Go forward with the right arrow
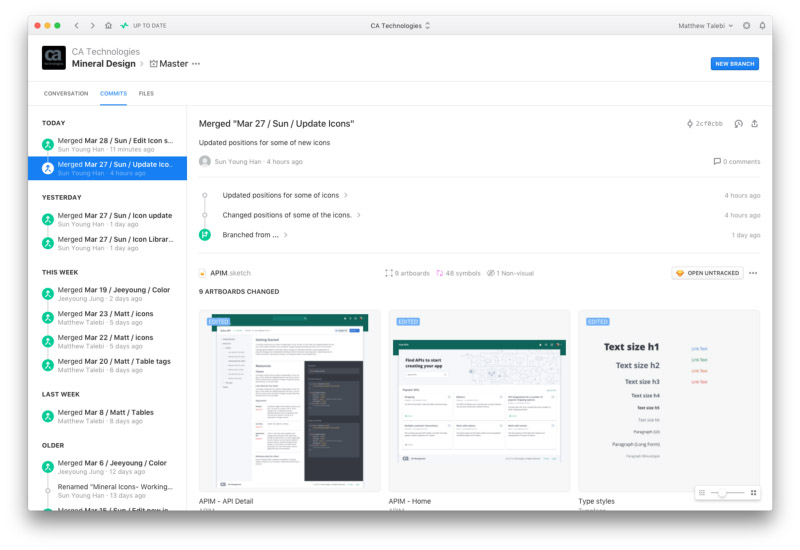This screenshot has width=800, height=550. (92, 26)
